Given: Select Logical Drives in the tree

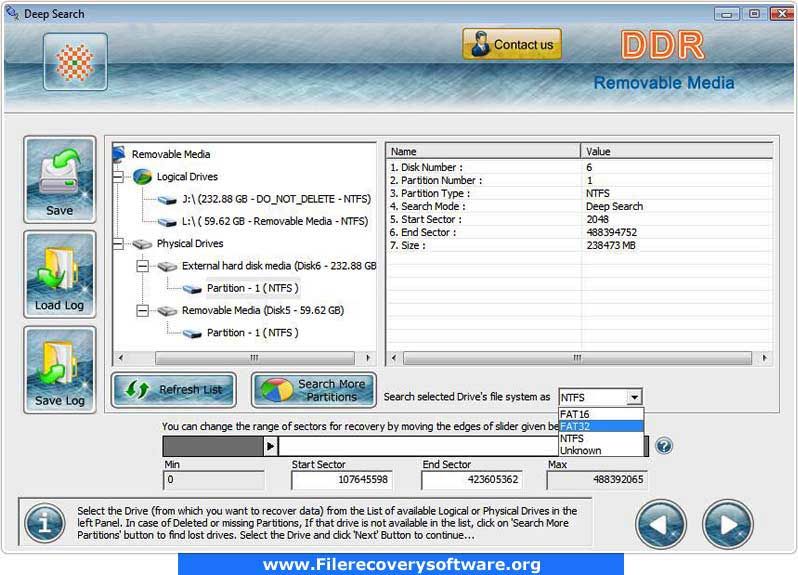Looking at the screenshot, I should (187, 177).
